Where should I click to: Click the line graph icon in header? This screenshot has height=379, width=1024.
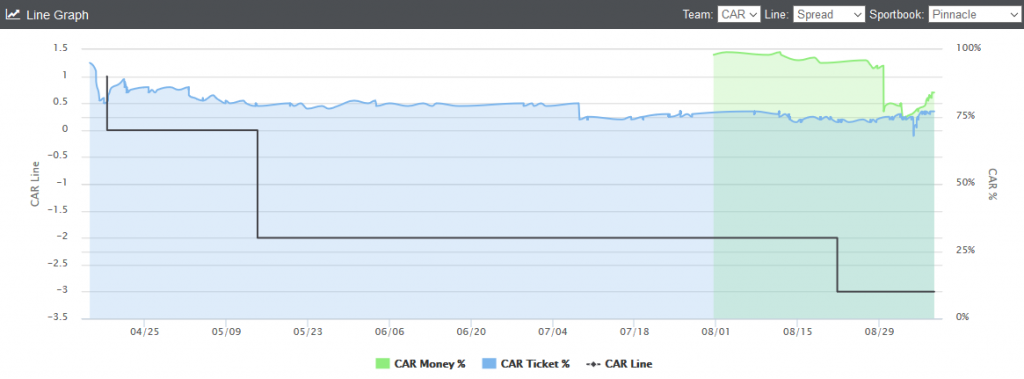click(12, 14)
